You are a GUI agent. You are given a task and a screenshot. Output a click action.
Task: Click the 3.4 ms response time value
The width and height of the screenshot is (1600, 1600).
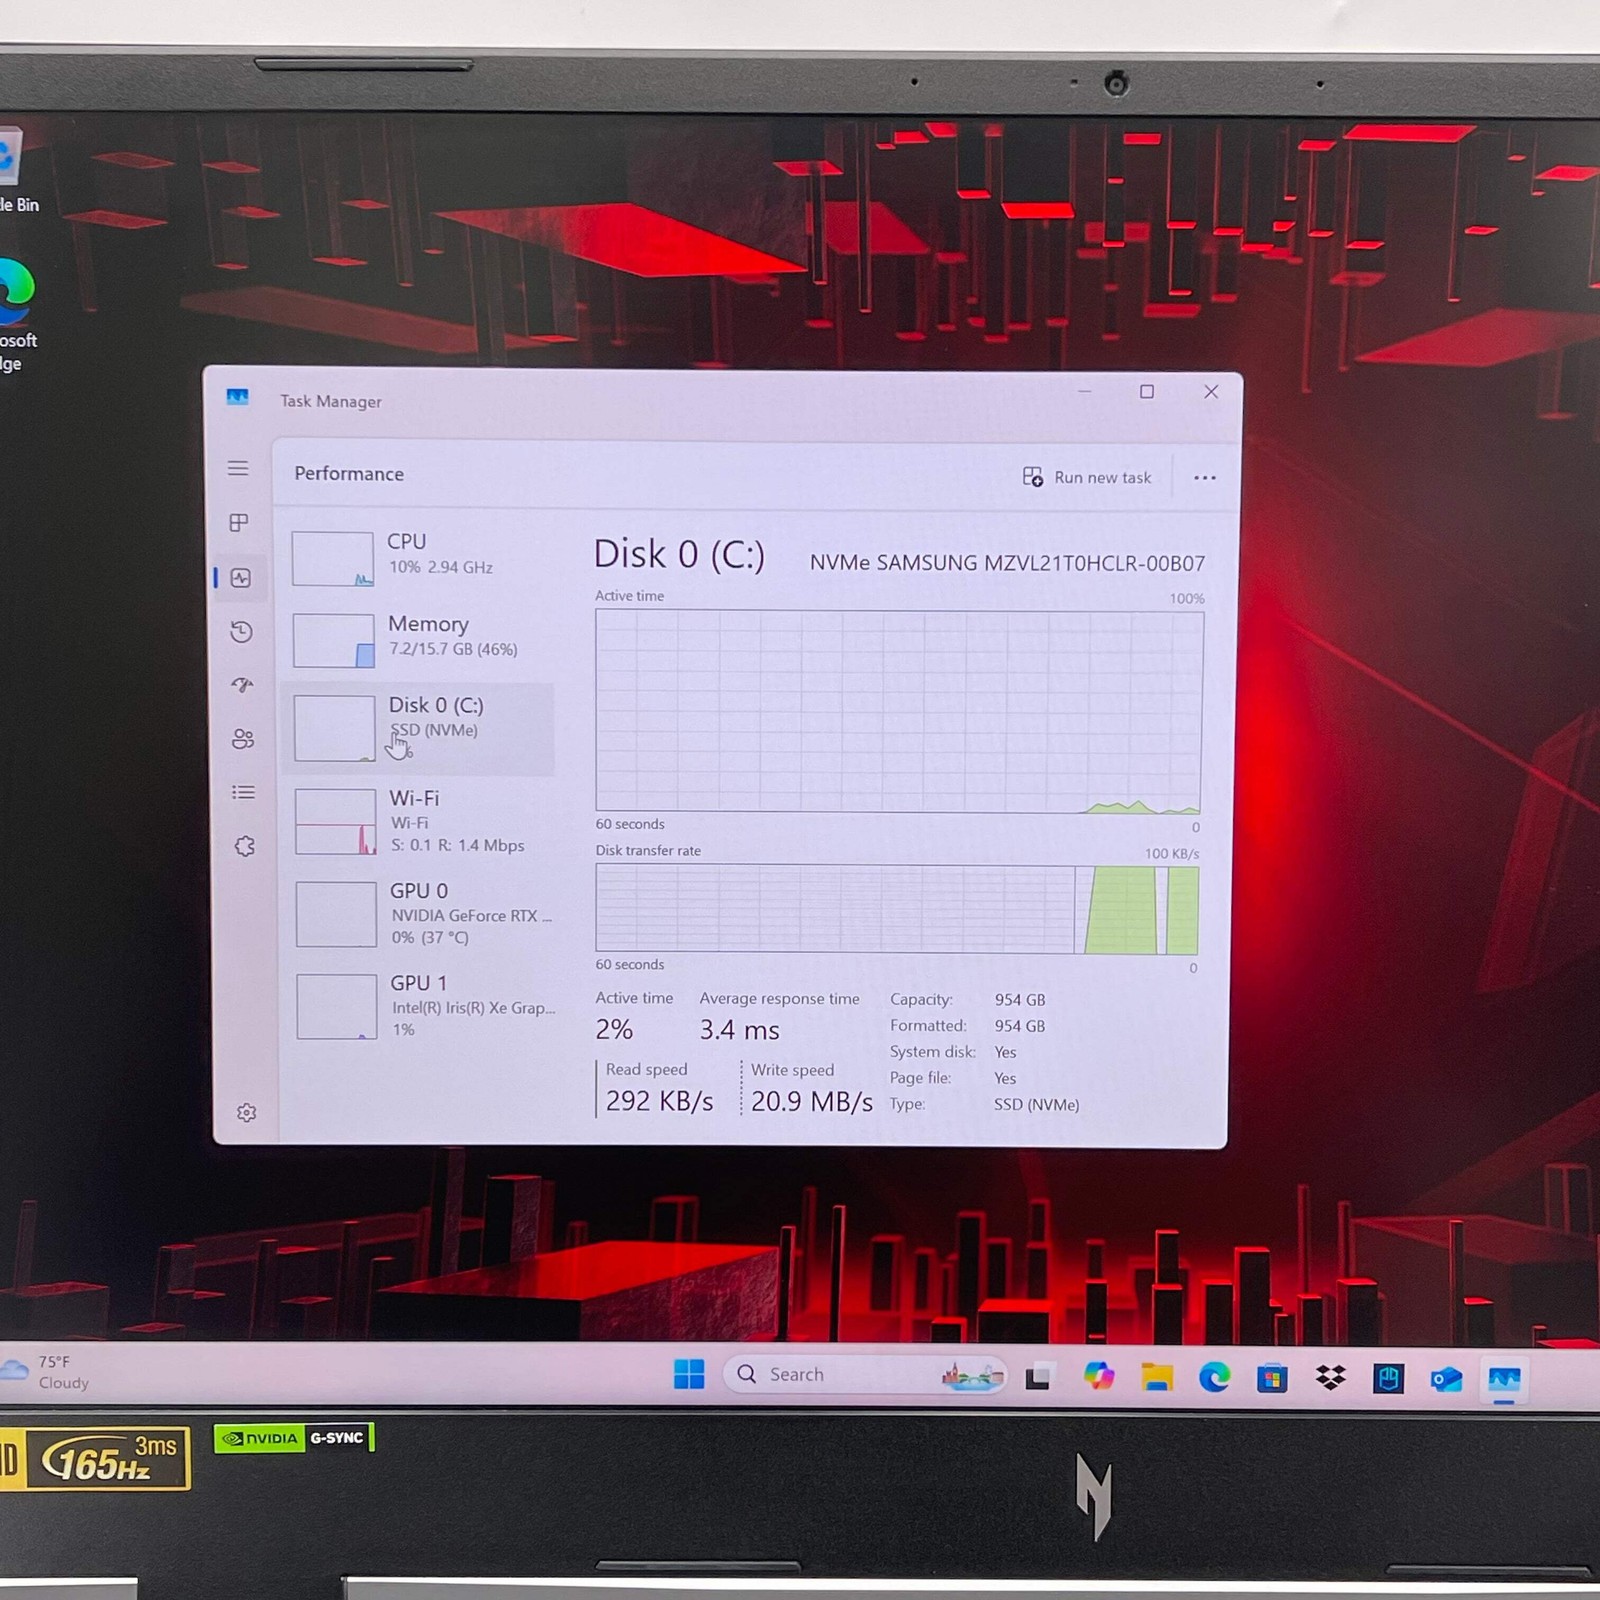[739, 1030]
